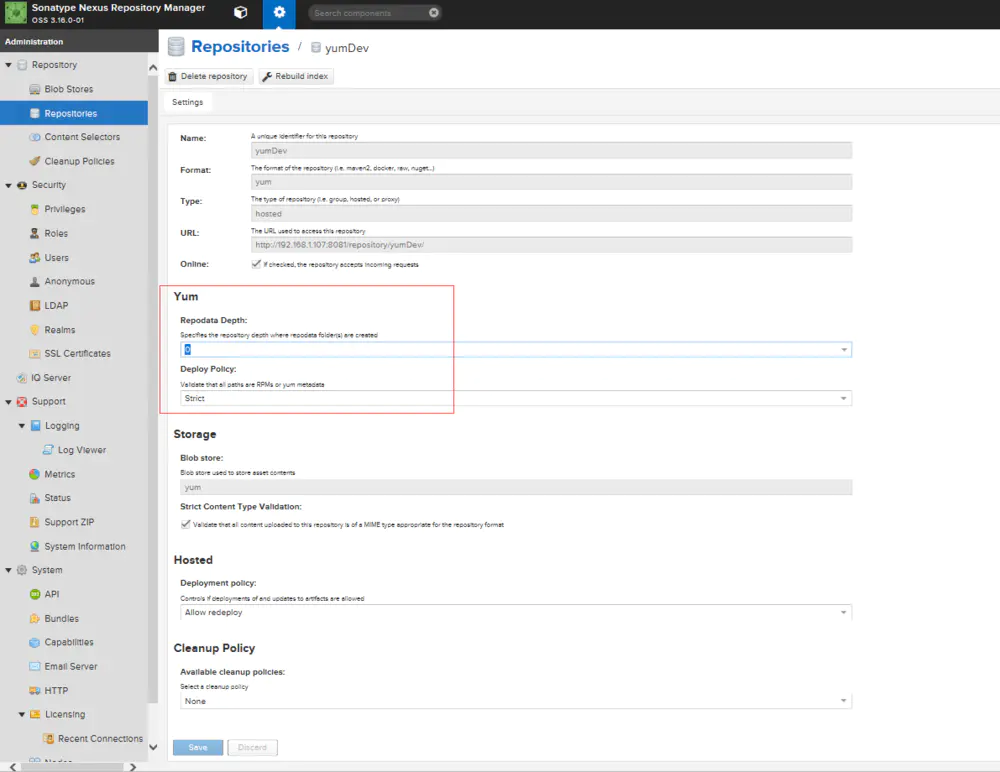Select the Settings tab
1000x772 pixels.
188,102
